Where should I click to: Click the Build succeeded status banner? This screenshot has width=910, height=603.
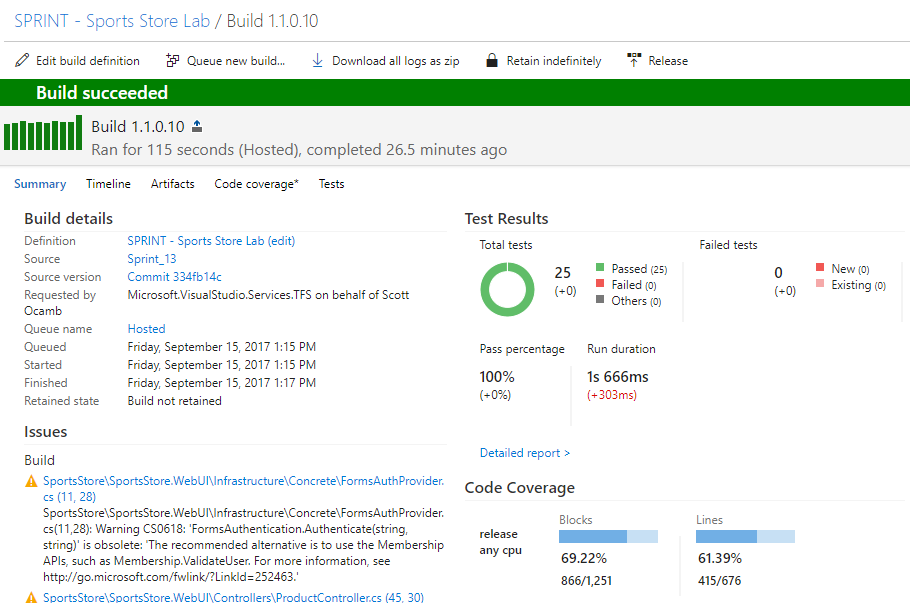(455, 92)
